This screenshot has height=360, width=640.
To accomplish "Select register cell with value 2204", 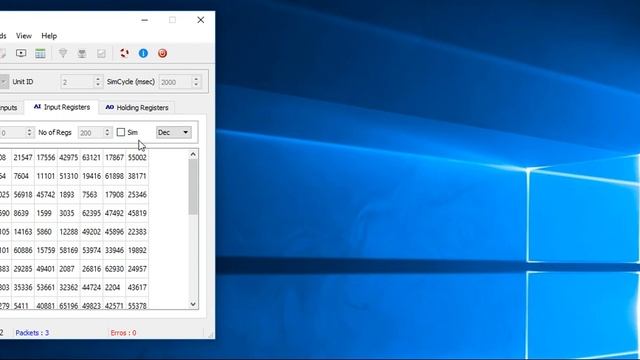I will click(x=114, y=287).
